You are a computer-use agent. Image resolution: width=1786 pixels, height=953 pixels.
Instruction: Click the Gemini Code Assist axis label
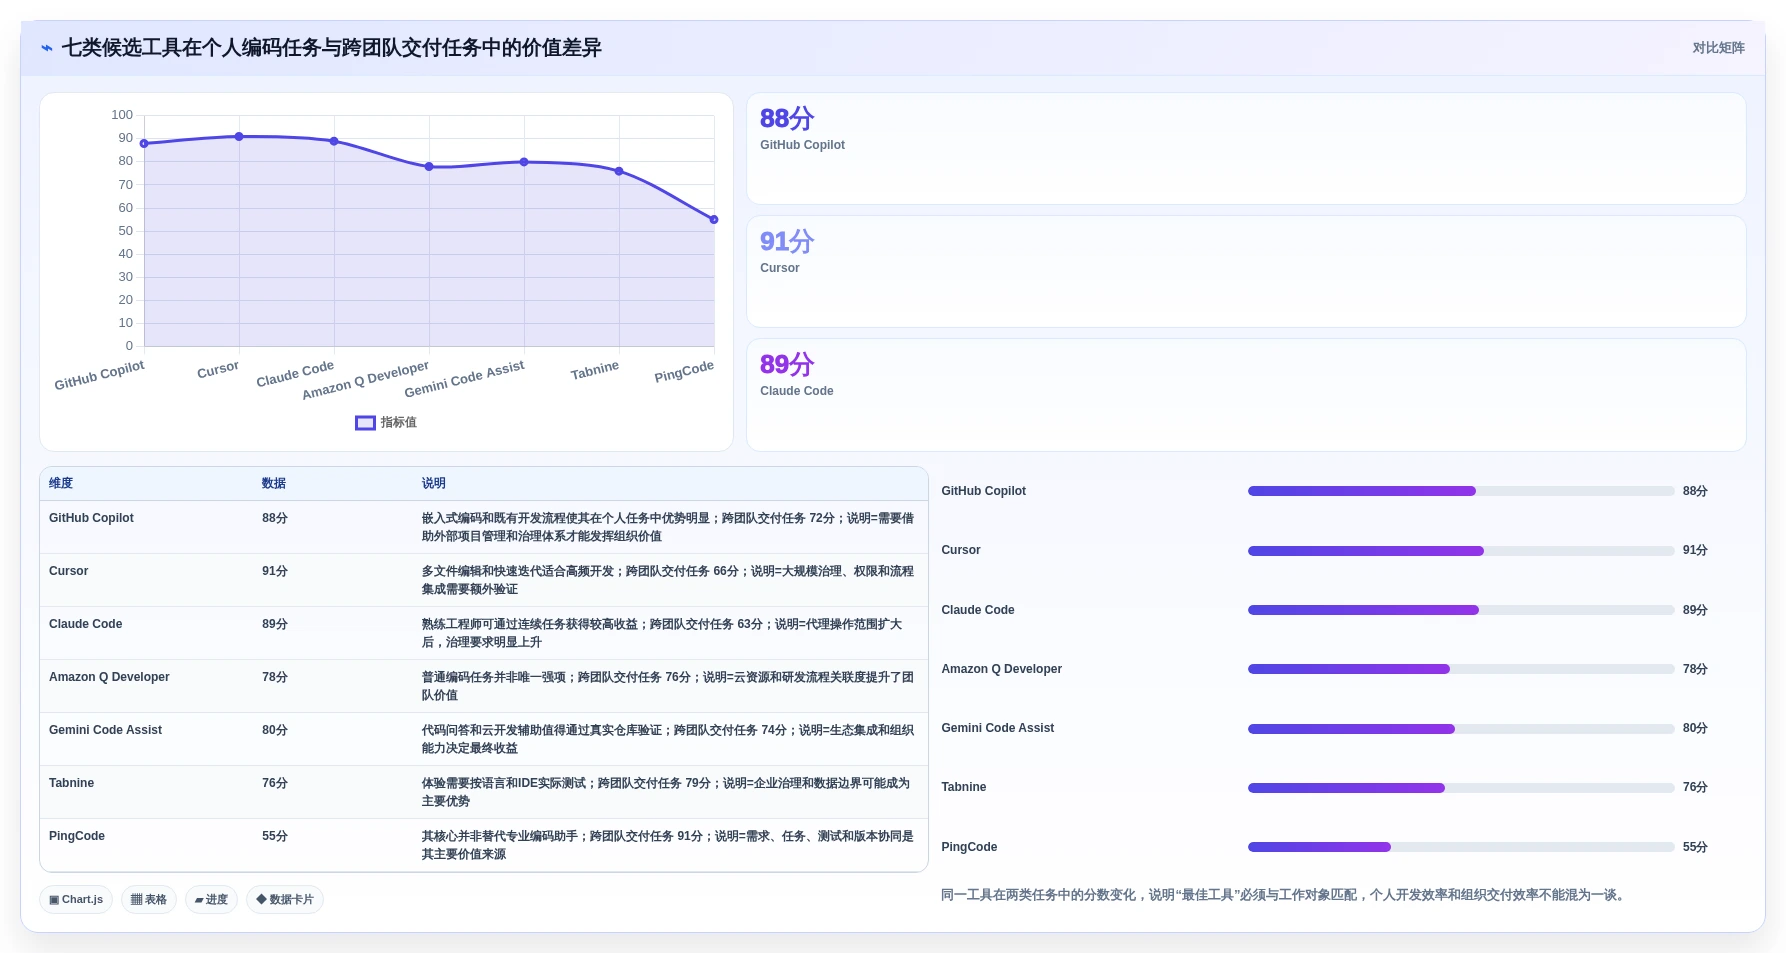464,379
